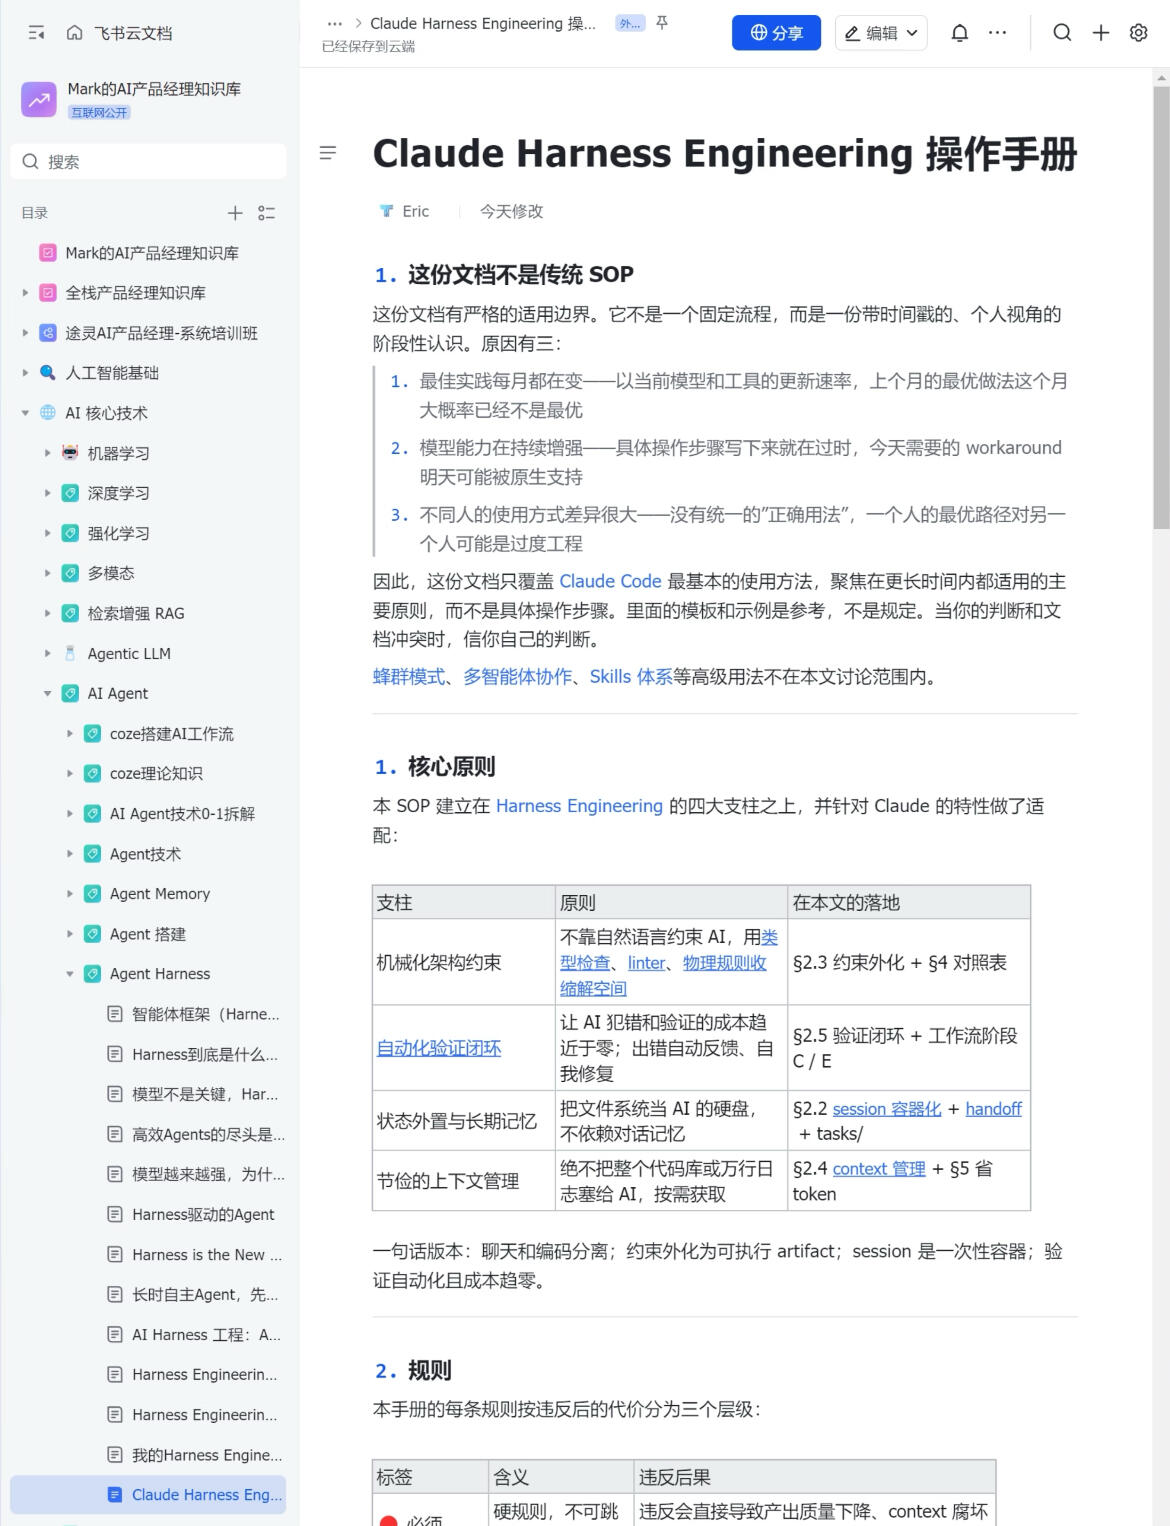This screenshot has width=1170, height=1526.
Task: Open the Mark的AI产品经理知识库 logo
Action: [39, 99]
